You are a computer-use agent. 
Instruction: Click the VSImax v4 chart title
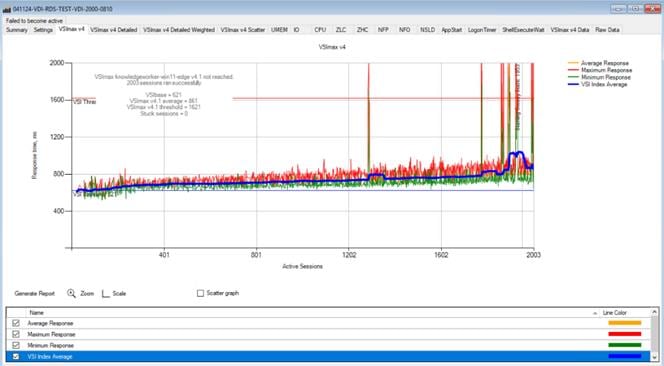332,47
